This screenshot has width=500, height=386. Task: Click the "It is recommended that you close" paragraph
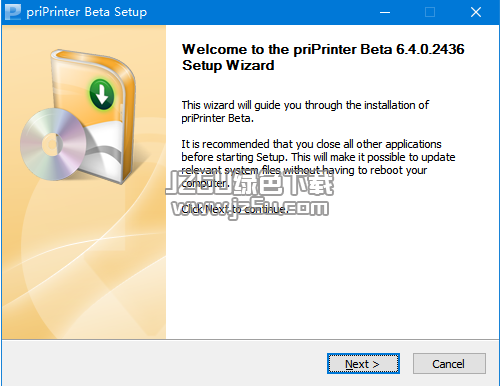(318, 163)
